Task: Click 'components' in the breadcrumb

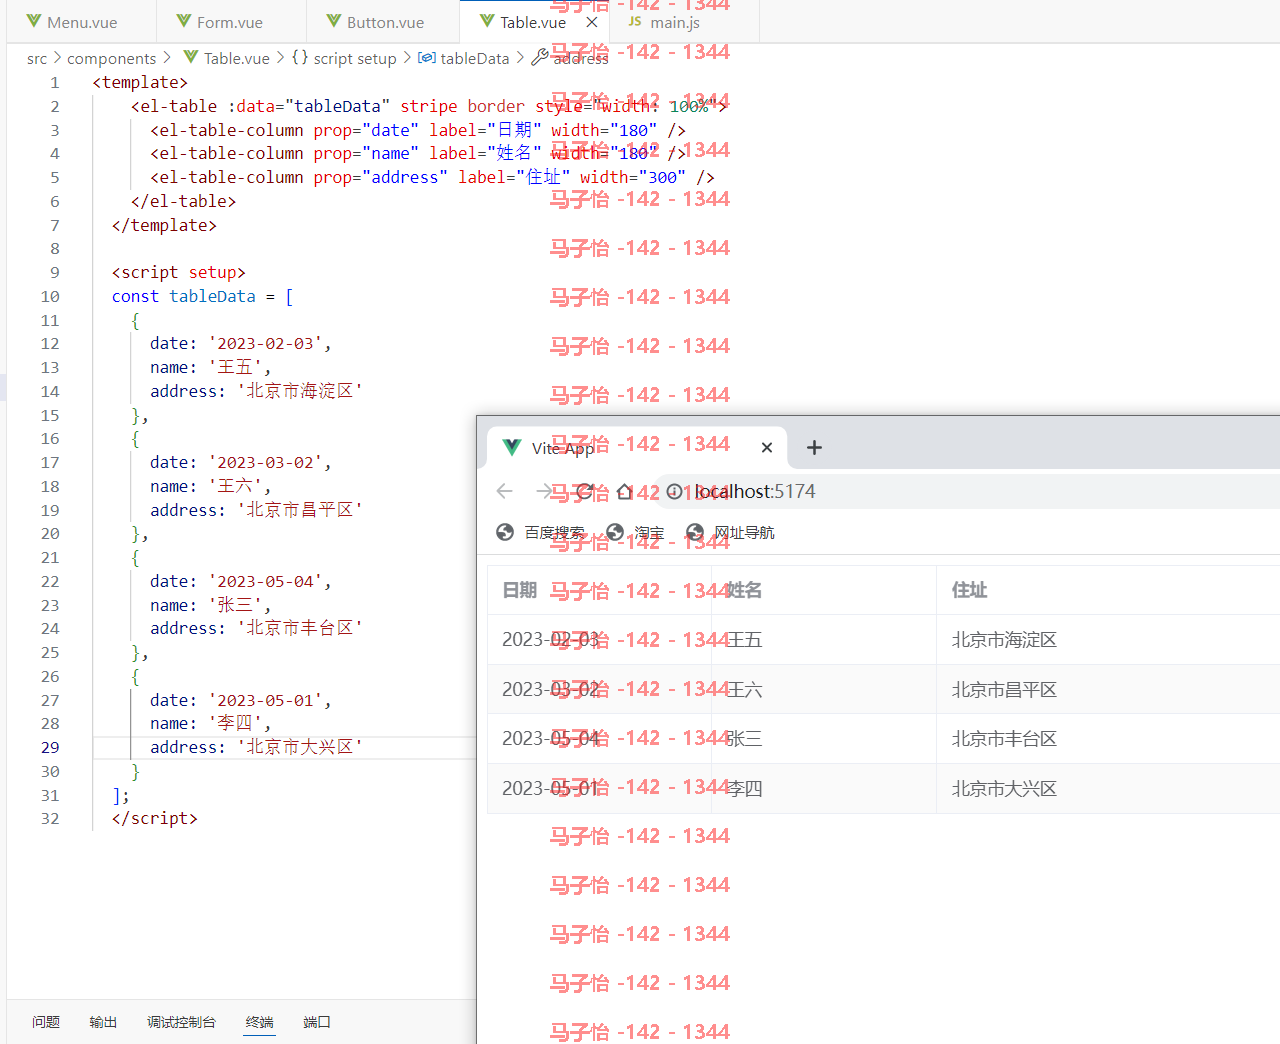Action: click(x=111, y=58)
